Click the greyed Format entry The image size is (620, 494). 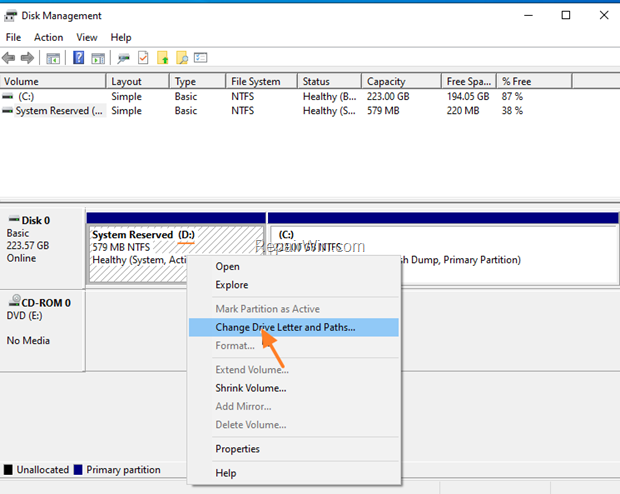(294, 346)
